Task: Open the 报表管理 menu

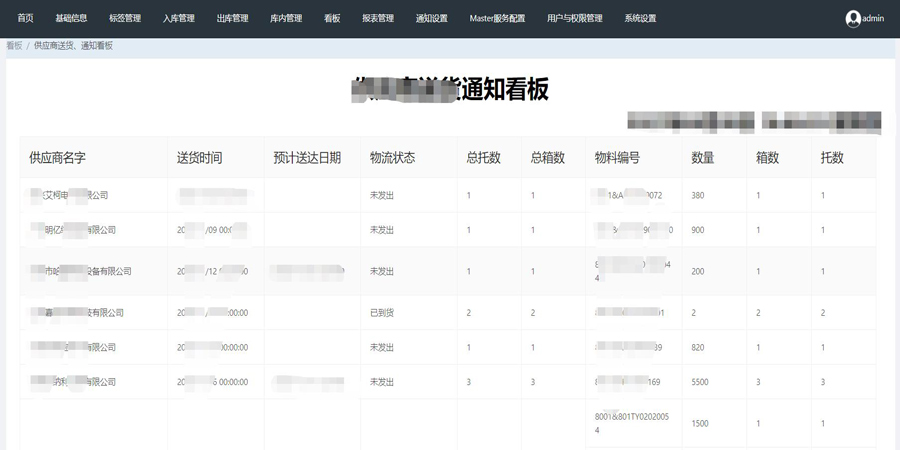Action: [x=378, y=18]
